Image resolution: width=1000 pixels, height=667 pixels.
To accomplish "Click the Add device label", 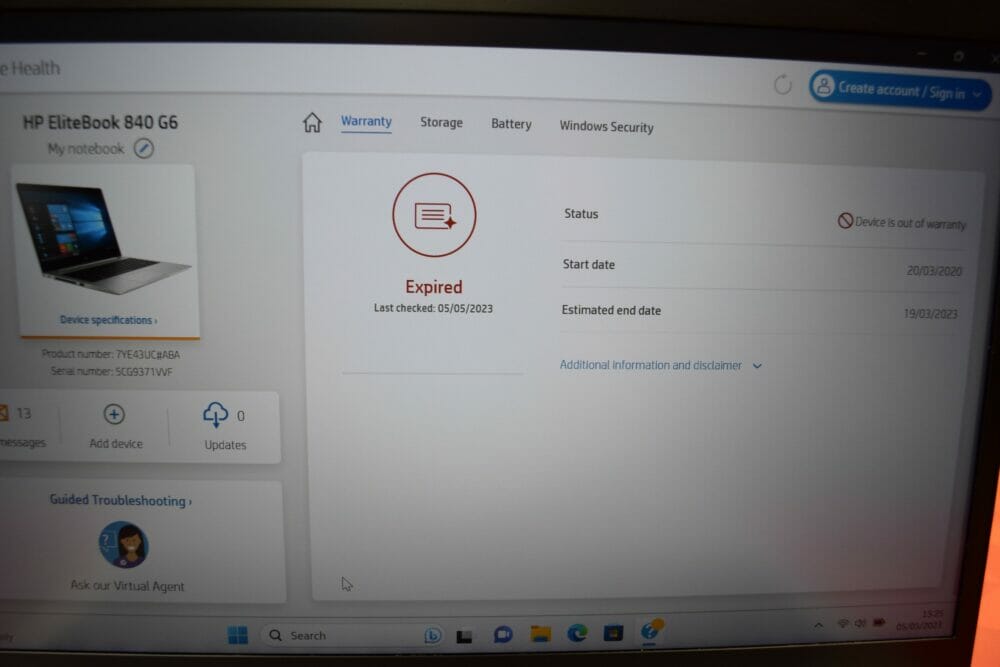I will tap(116, 444).
